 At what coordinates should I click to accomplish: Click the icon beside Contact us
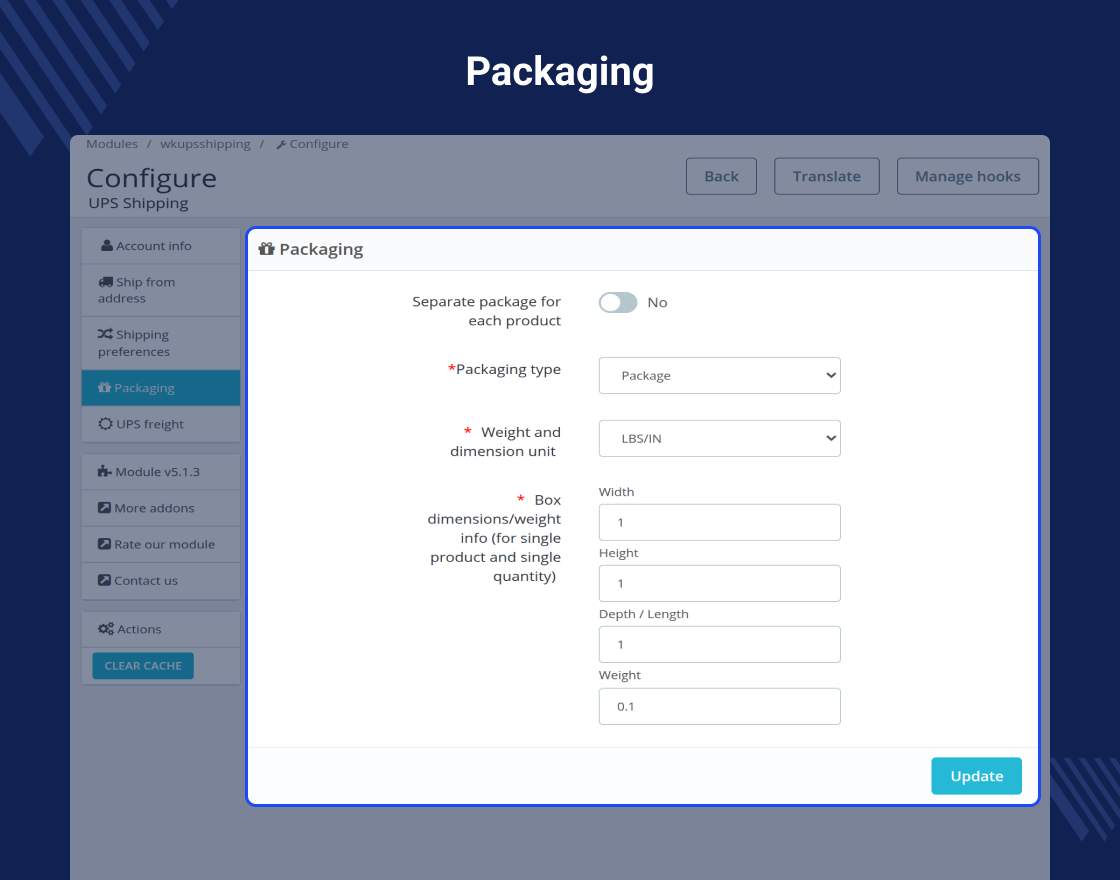104,580
